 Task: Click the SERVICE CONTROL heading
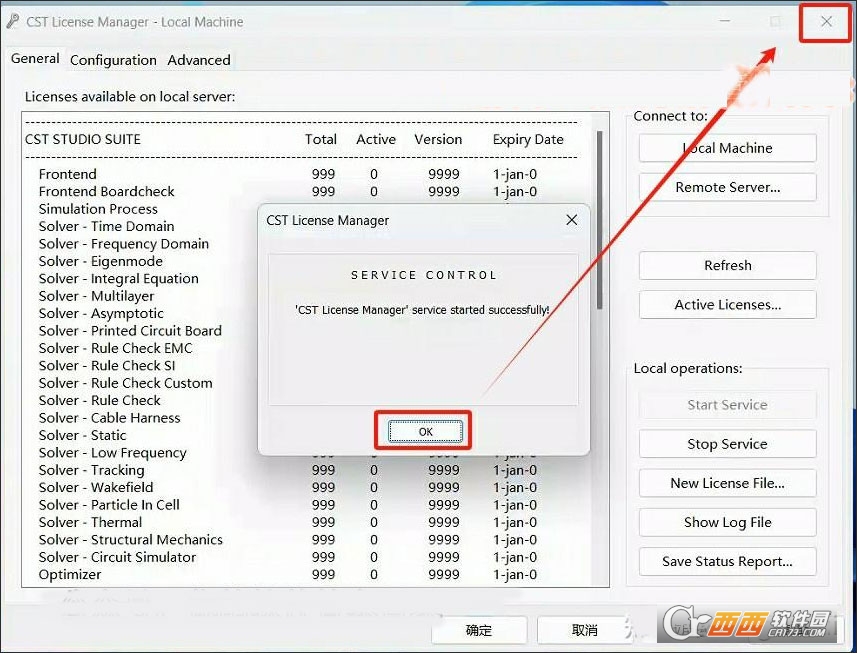pyautogui.click(x=424, y=275)
